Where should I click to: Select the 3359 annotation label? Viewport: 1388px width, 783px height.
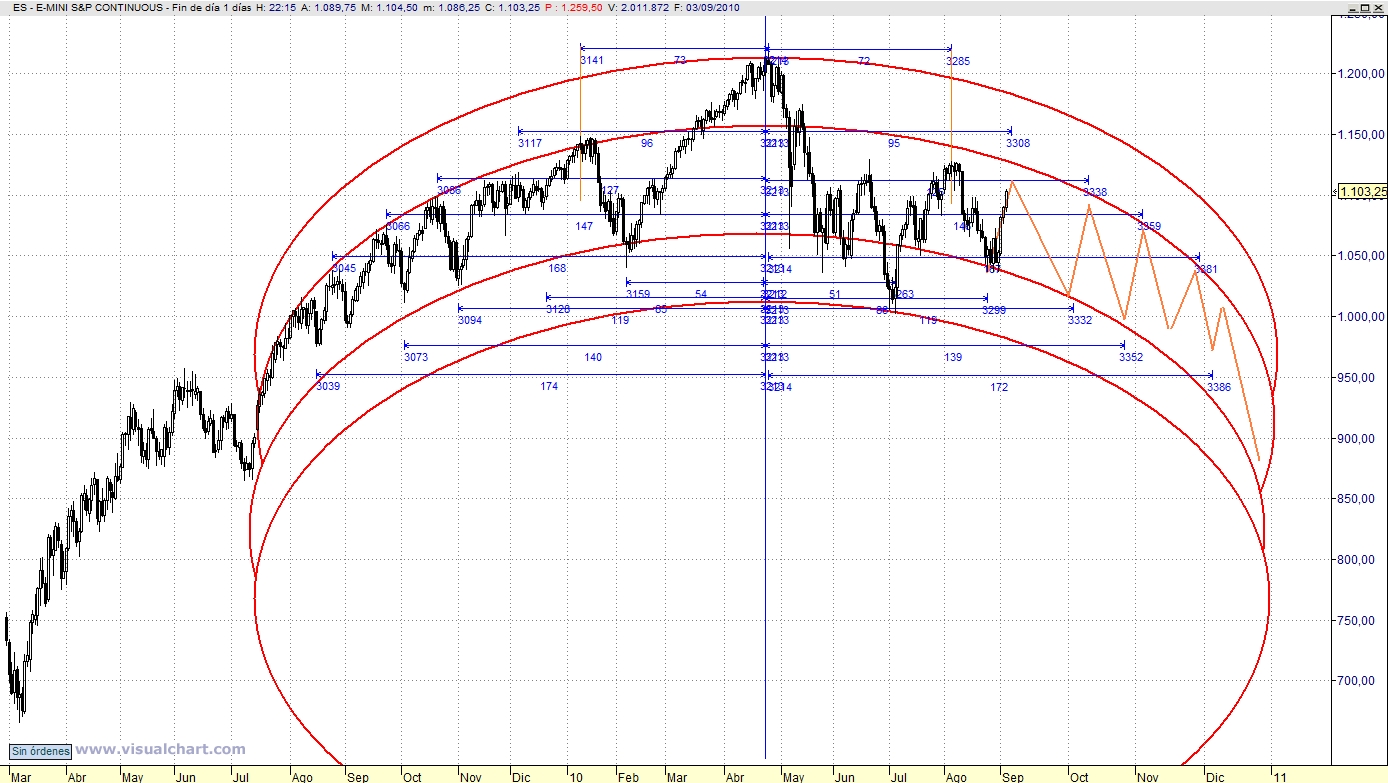coord(1149,227)
